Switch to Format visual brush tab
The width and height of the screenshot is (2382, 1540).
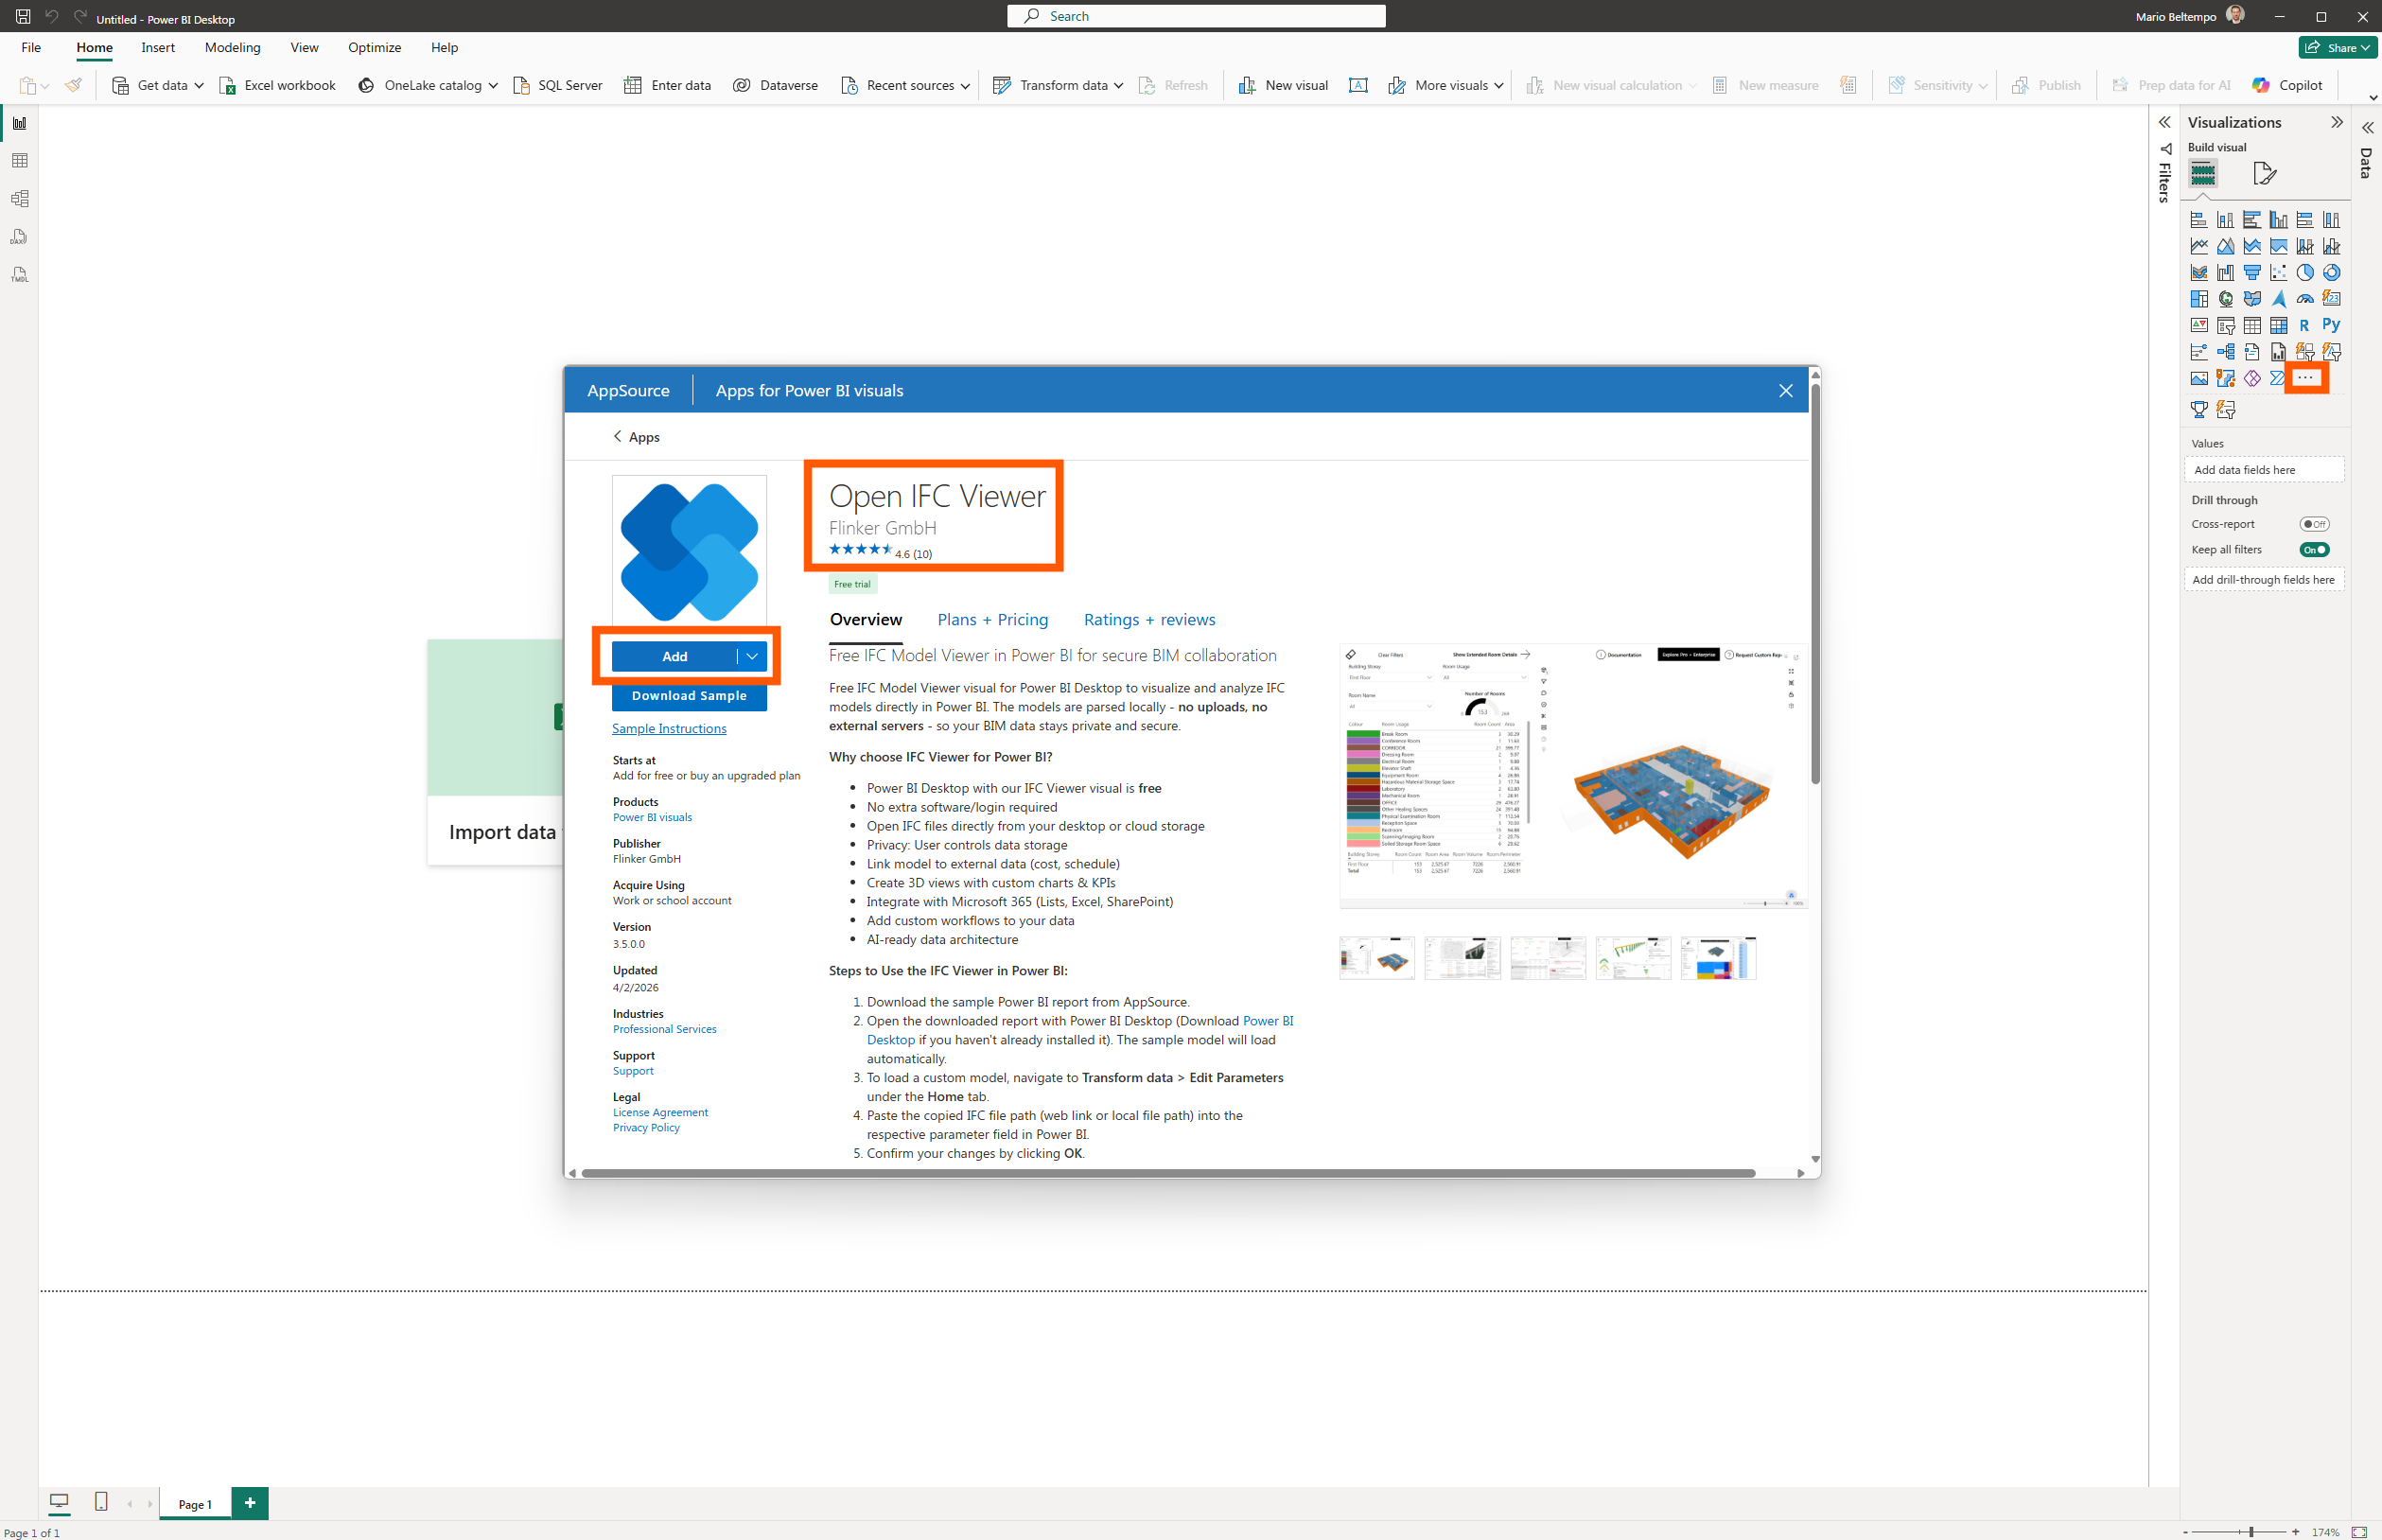[2264, 173]
